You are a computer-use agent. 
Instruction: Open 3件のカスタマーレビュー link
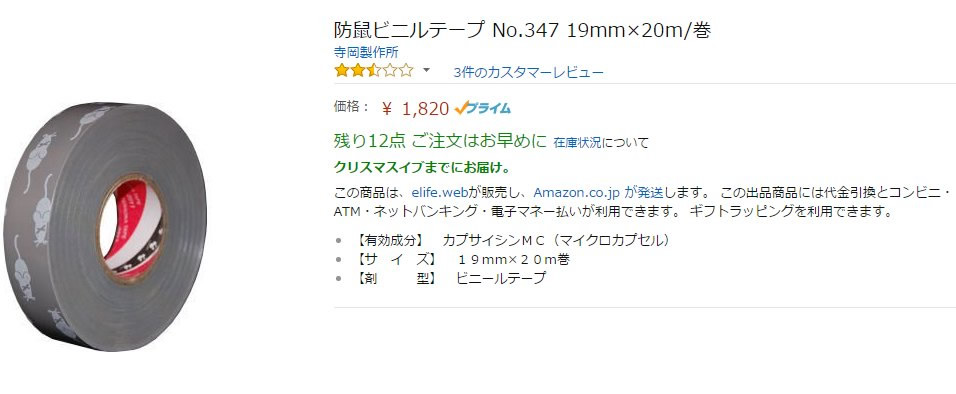[529, 73]
